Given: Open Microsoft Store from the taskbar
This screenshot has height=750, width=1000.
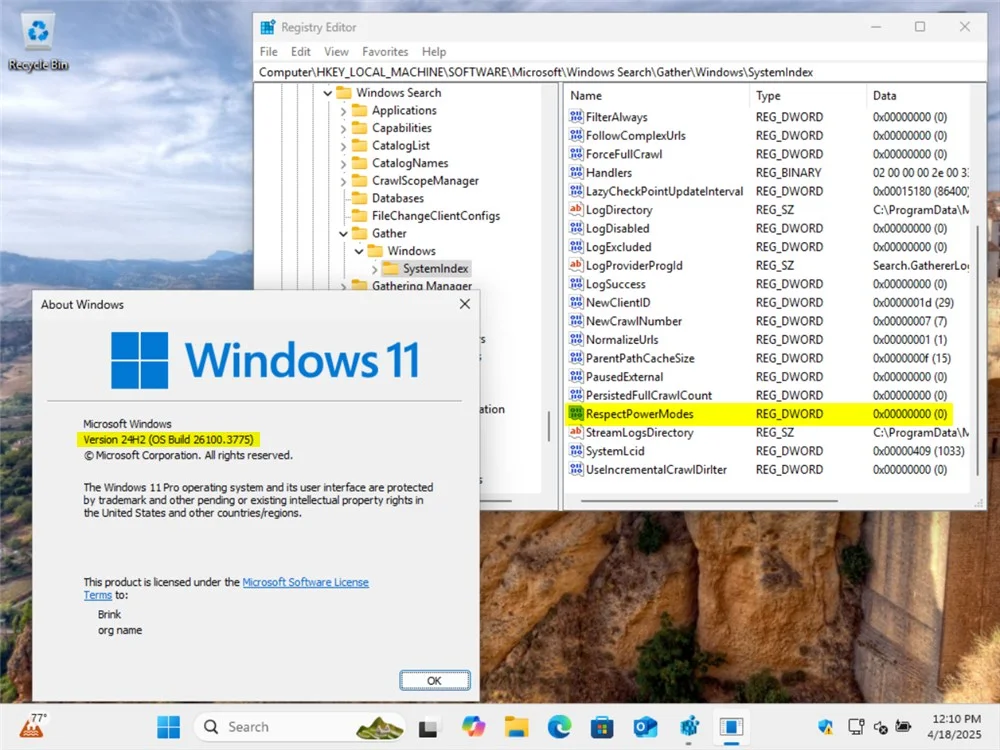Looking at the screenshot, I should click(x=602, y=727).
